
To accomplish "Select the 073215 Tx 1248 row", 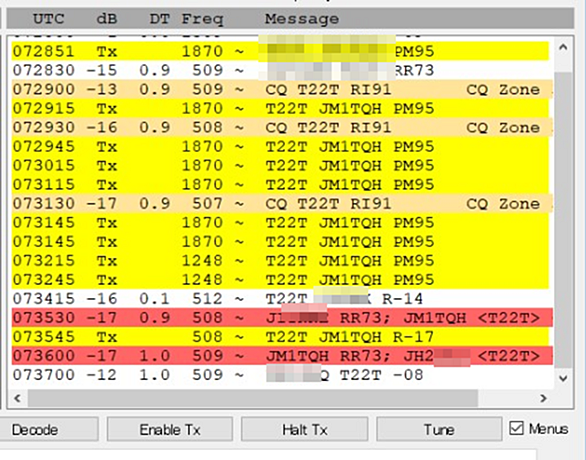I will click(280, 261).
